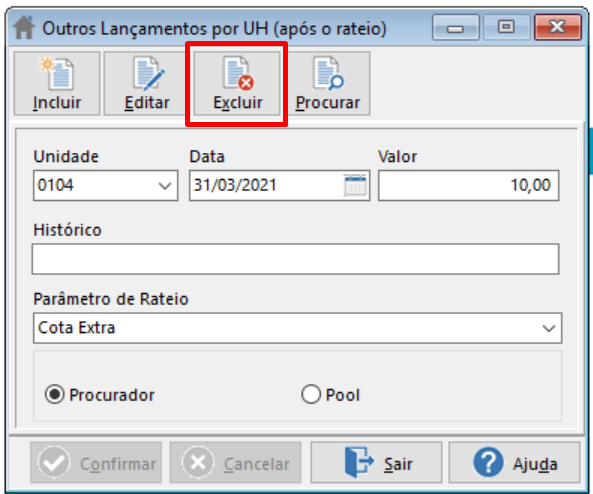Click the Excluir toolbar button

pyautogui.click(x=237, y=84)
